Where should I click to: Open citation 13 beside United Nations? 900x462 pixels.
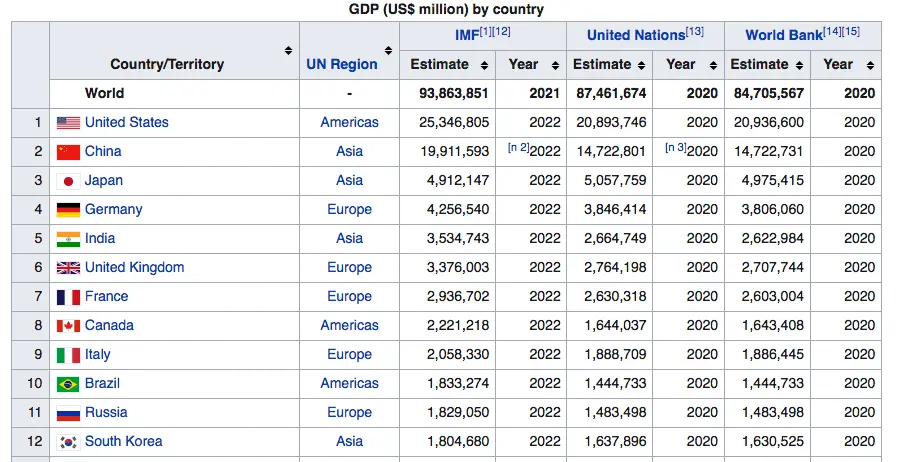coord(694,32)
